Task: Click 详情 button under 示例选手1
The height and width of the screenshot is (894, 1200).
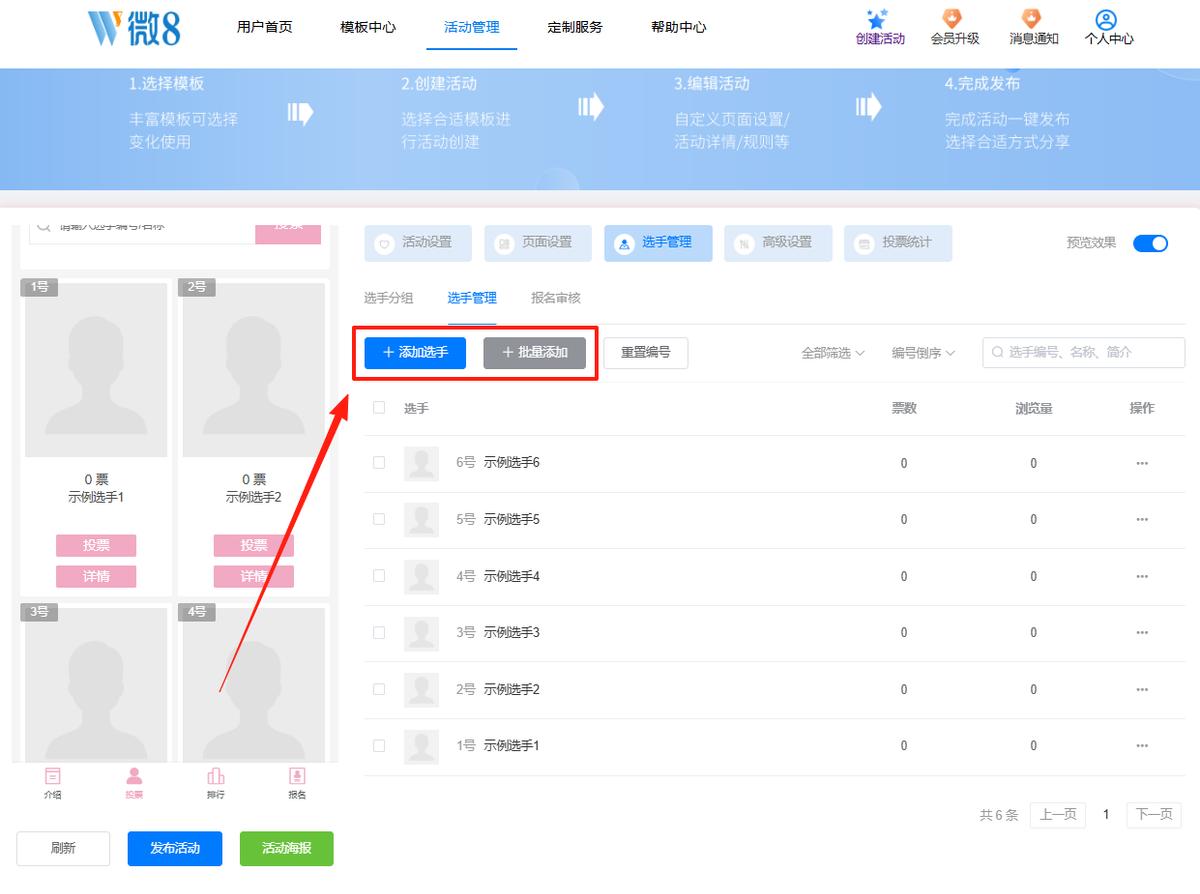Action: [96, 577]
